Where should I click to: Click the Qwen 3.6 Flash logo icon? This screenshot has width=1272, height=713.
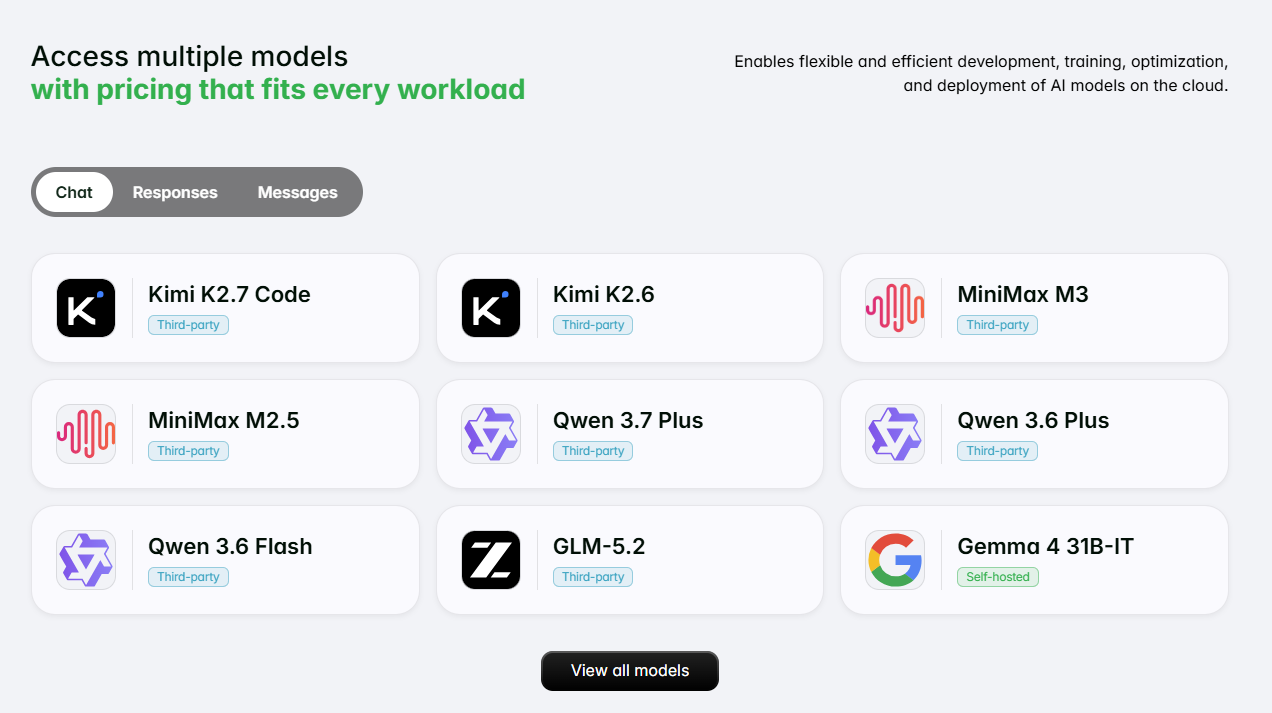(86, 560)
